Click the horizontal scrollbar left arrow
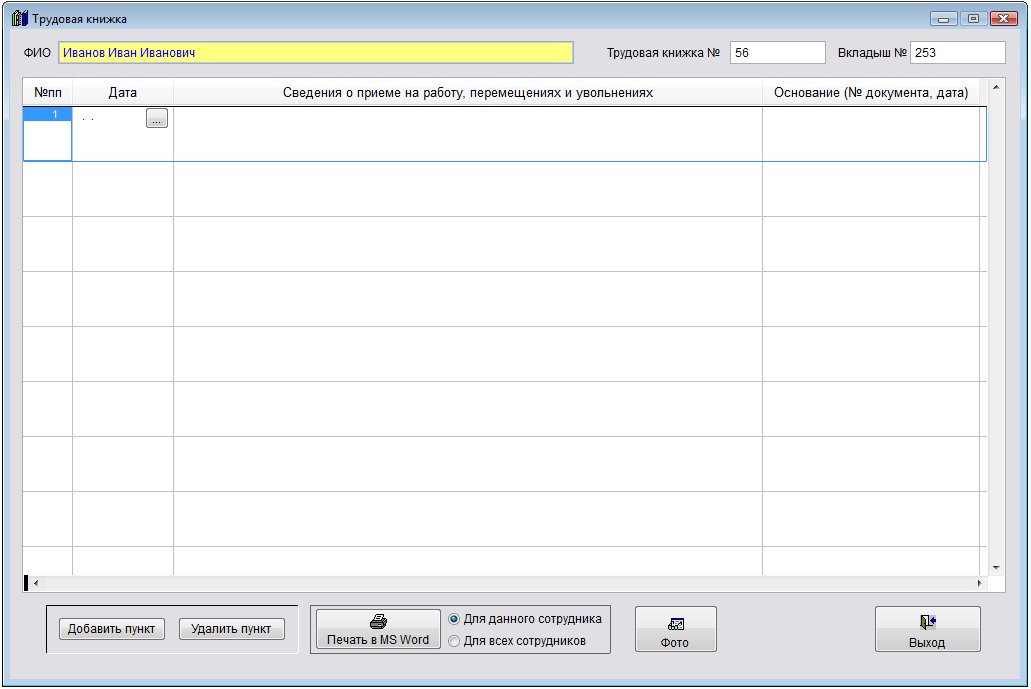 click(x=36, y=583)
